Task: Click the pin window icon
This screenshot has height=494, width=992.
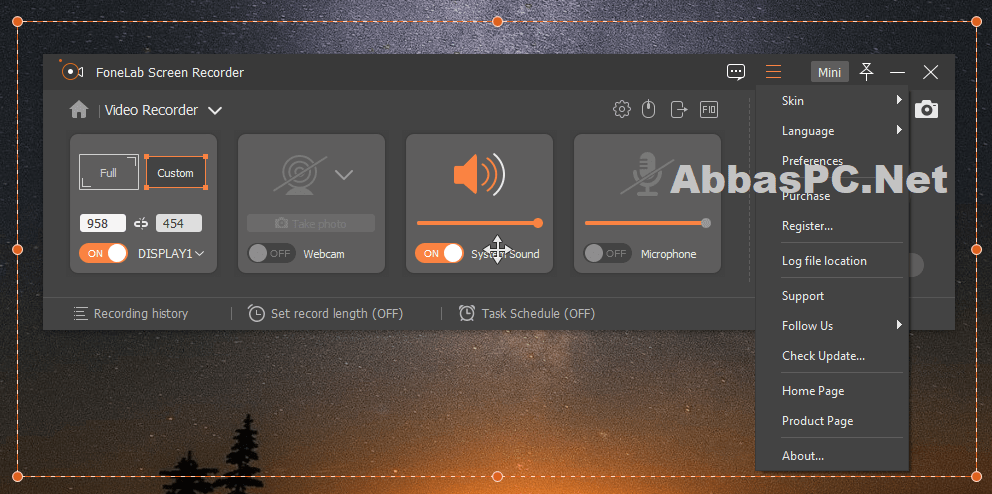Action: tap(867, 72)
